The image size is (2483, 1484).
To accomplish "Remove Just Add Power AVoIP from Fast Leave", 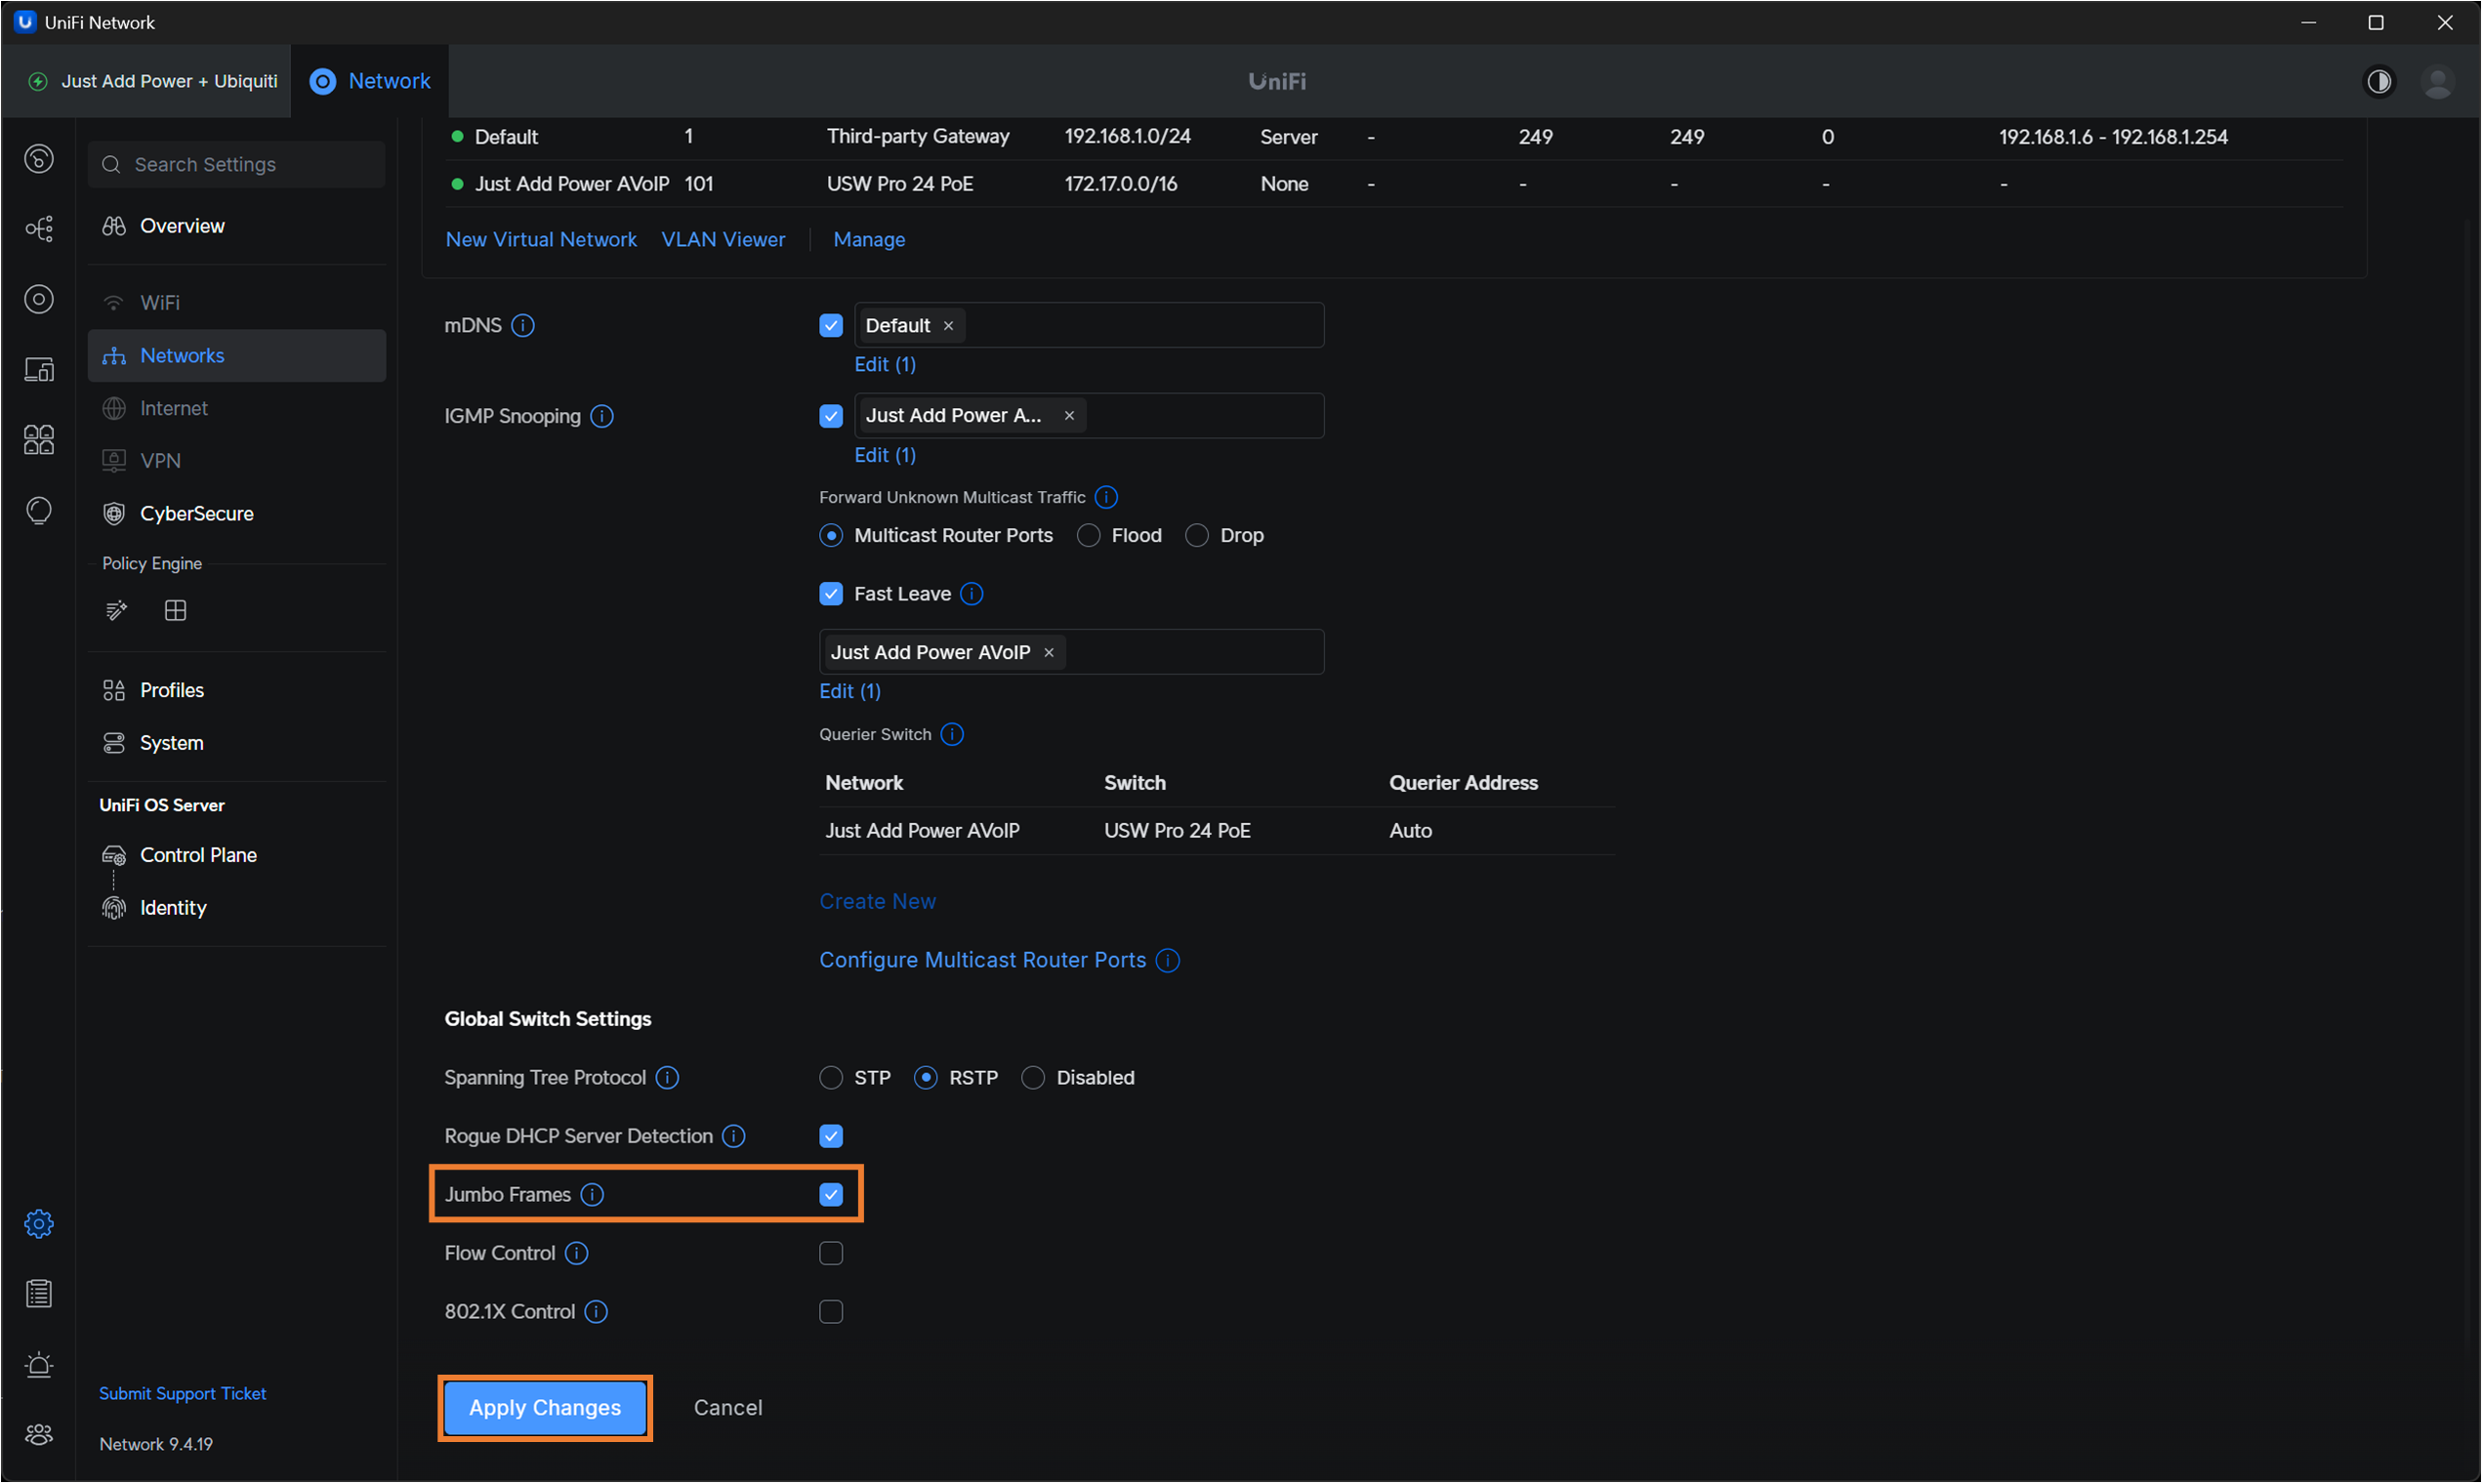I will tap(1049, 653).
